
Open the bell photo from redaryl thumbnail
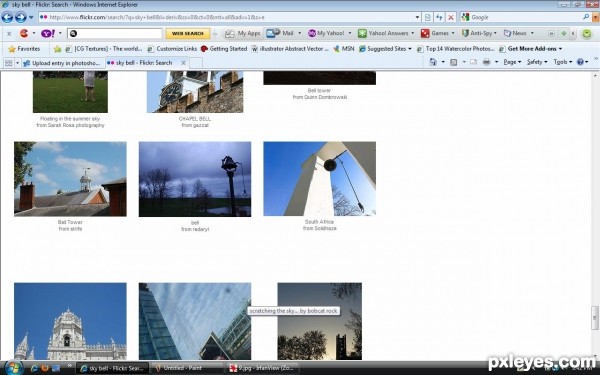tap(195, 179)
